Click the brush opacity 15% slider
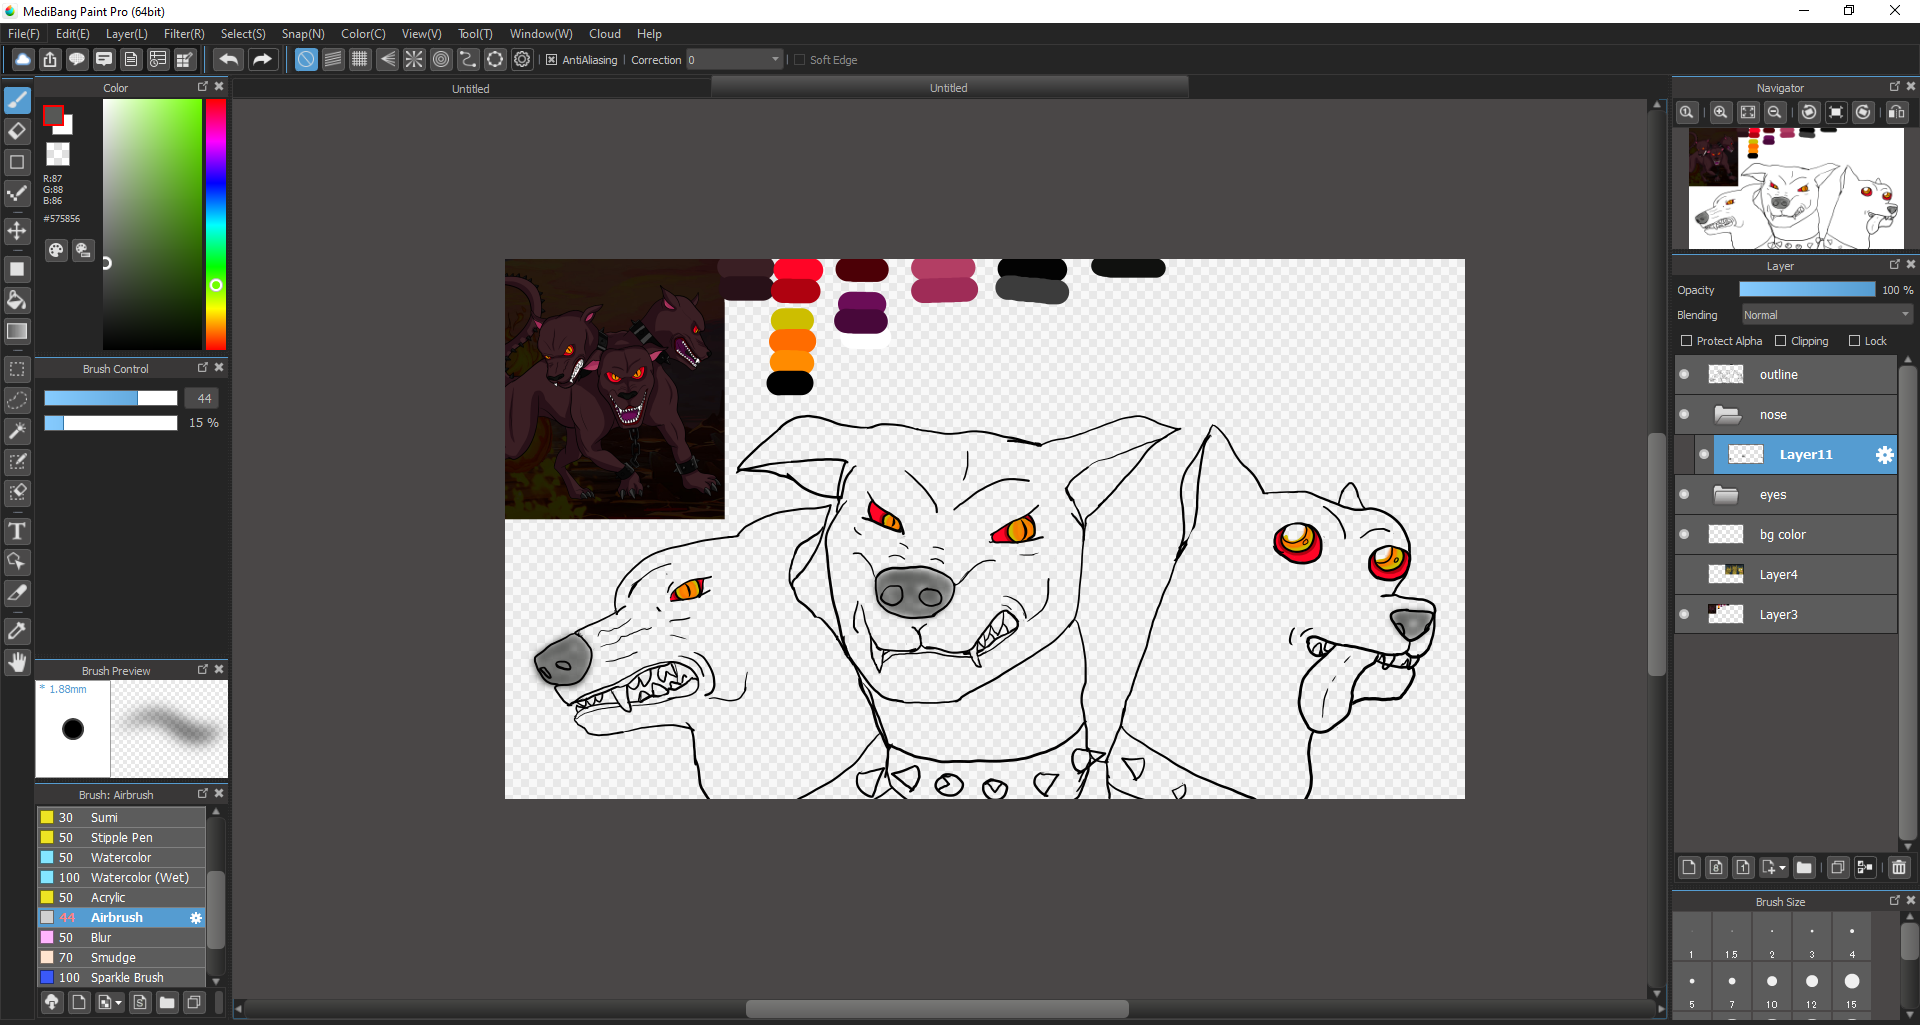The height and width of the screenshot is (1025, 1920). [x=110, y=423]
